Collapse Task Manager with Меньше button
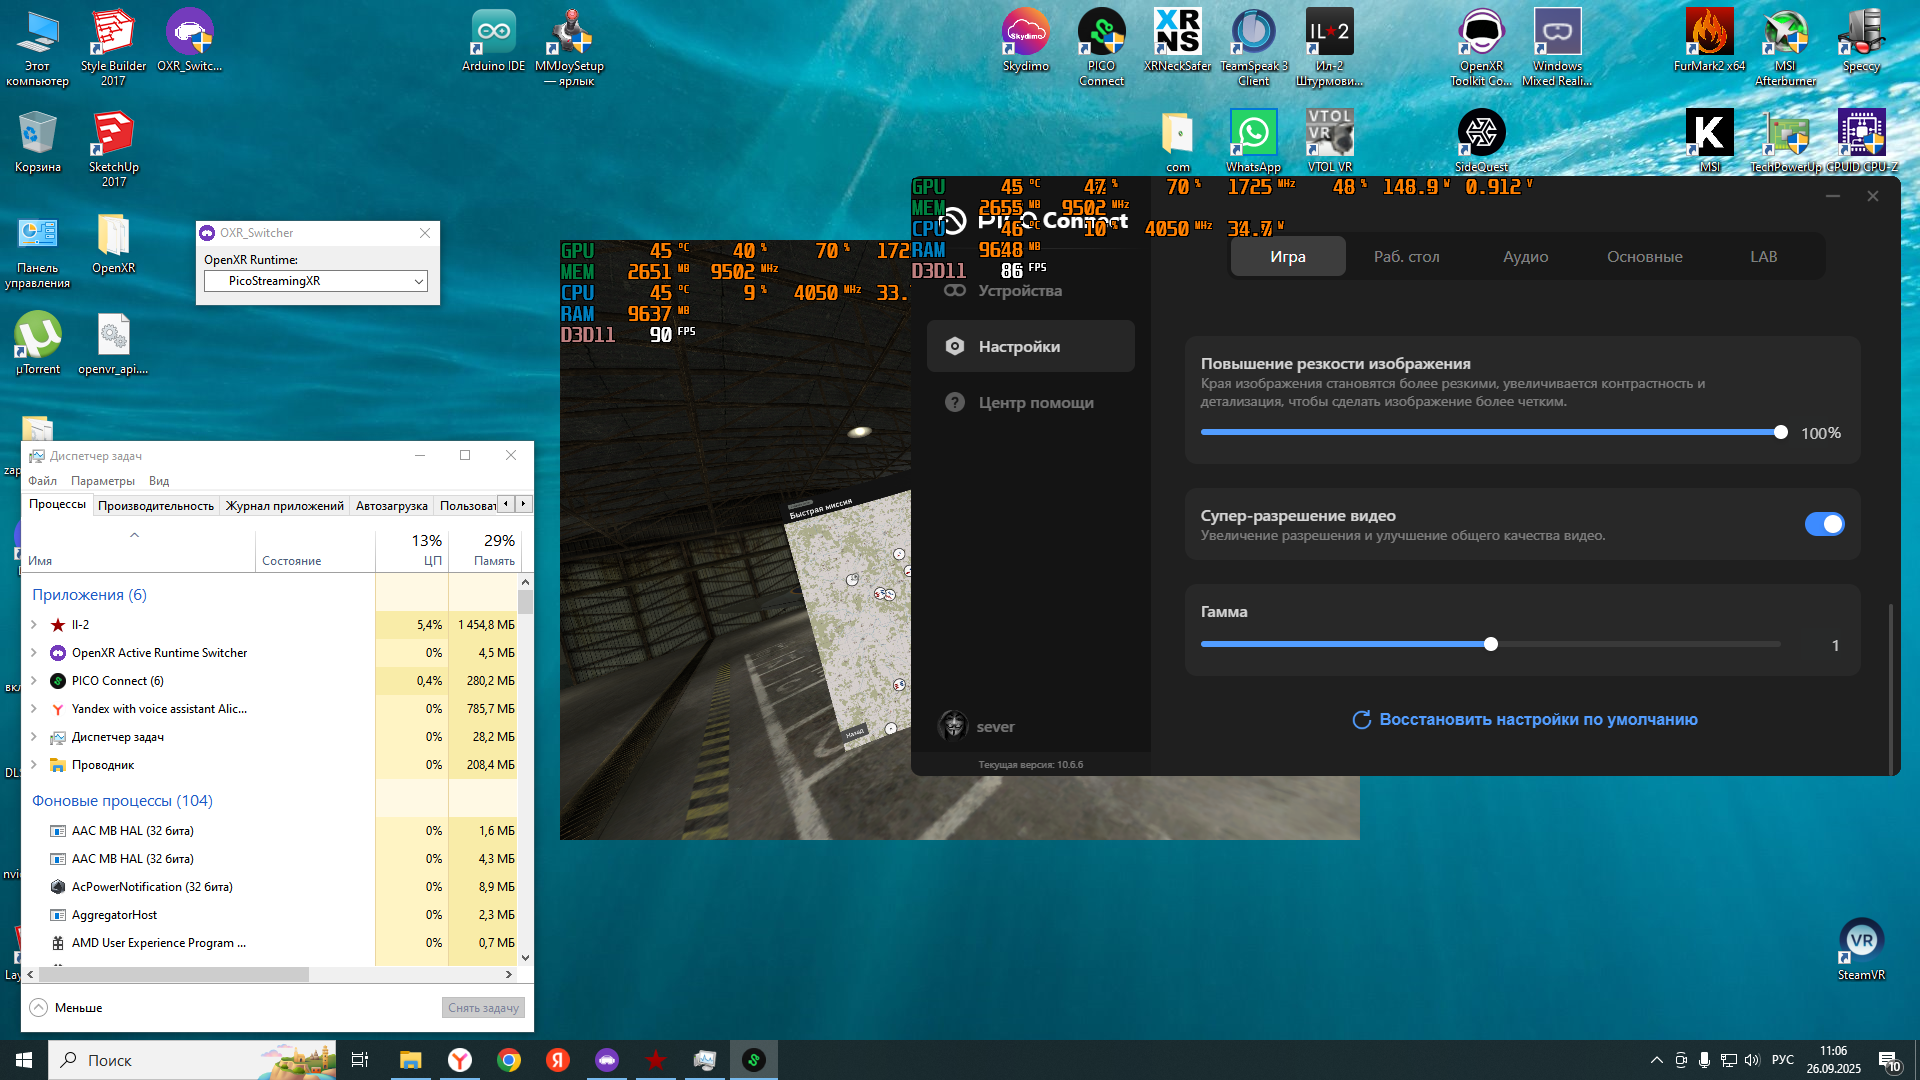 click(66, 1008)
